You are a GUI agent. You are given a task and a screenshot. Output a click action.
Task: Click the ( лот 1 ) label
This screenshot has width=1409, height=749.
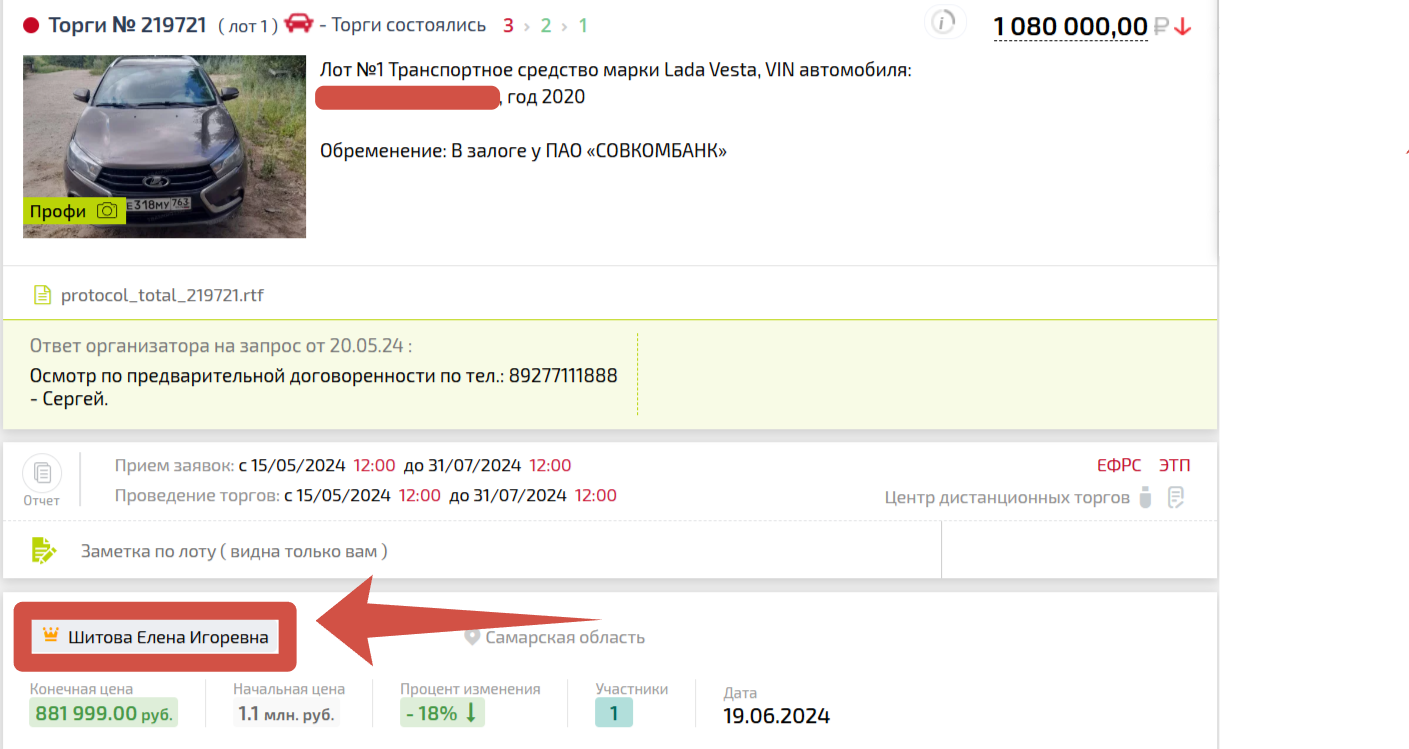(247, 26)
